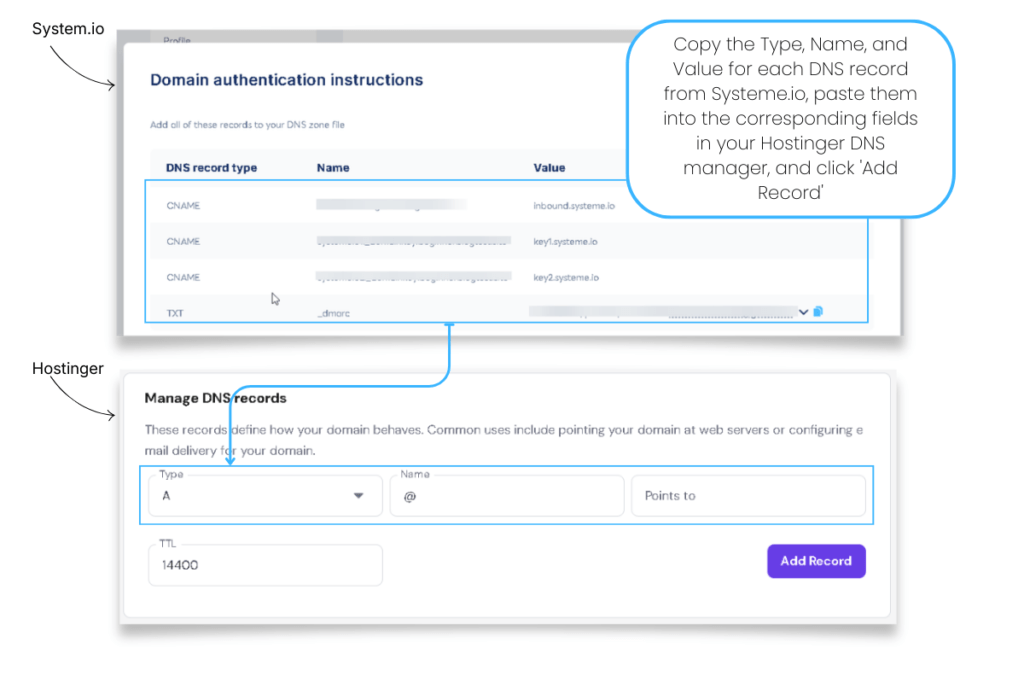This screenshot has height=683, width=1024.
Task: Click the inbound.systeme.io value cell
Action: click(x=572, y=205)
